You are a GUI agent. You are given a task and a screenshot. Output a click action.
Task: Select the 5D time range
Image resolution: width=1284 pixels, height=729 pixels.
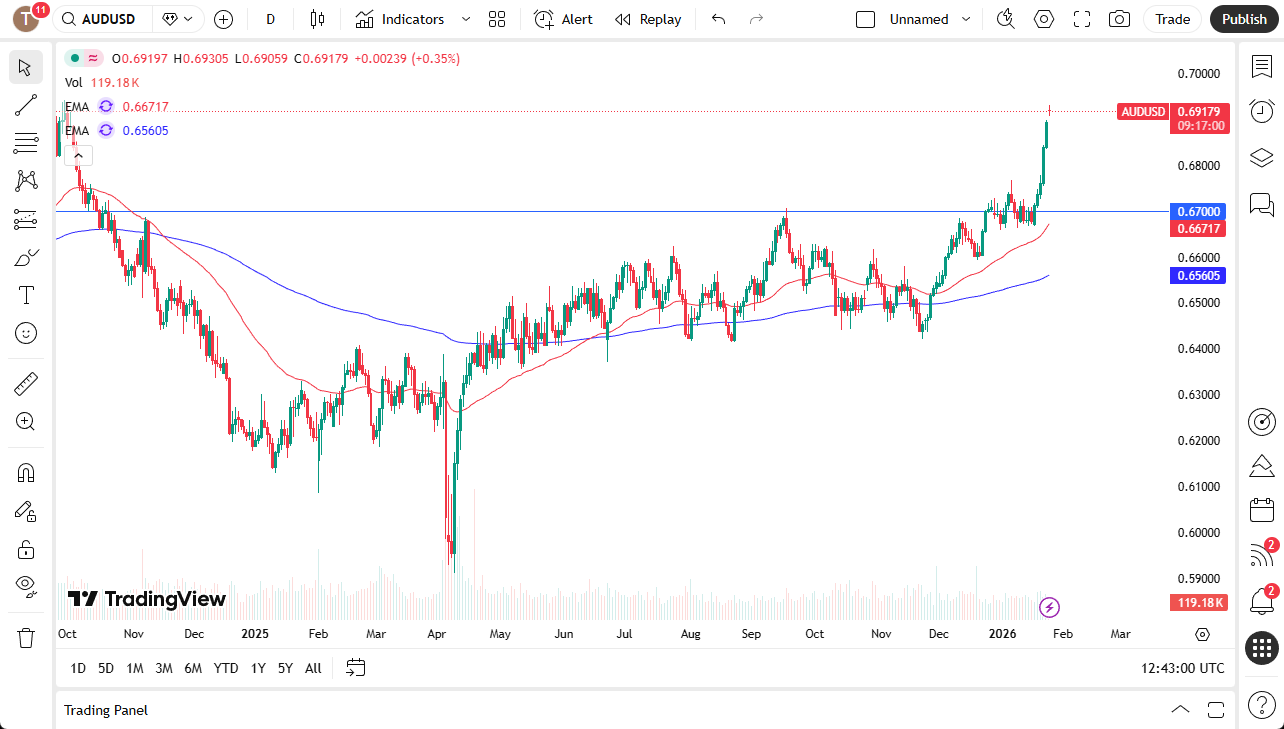pos(106,668)
